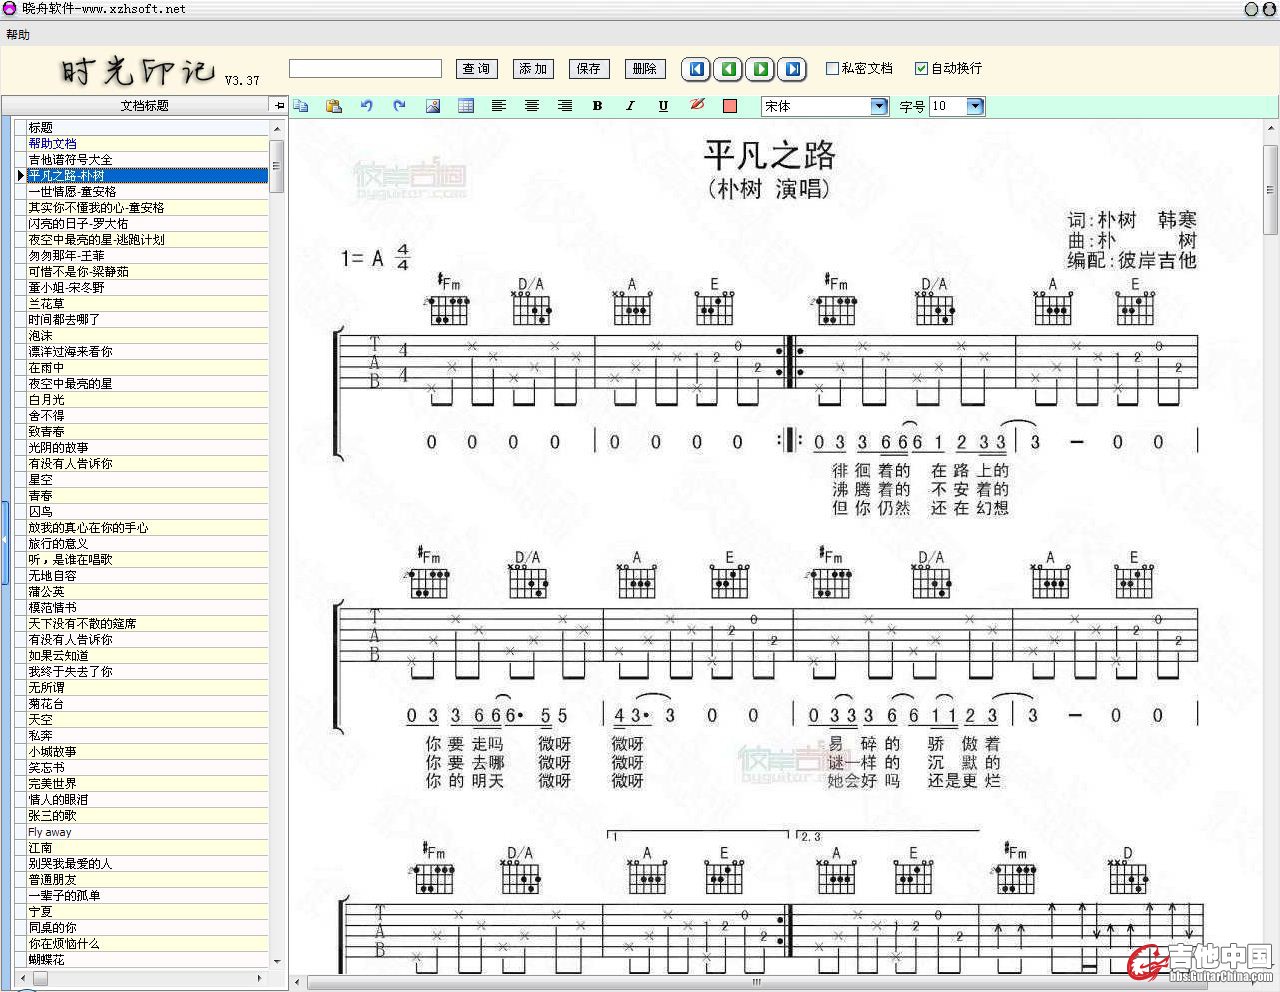Click the 保存 button
Screen dimensions: 1280x992
[x=588, y=69]
